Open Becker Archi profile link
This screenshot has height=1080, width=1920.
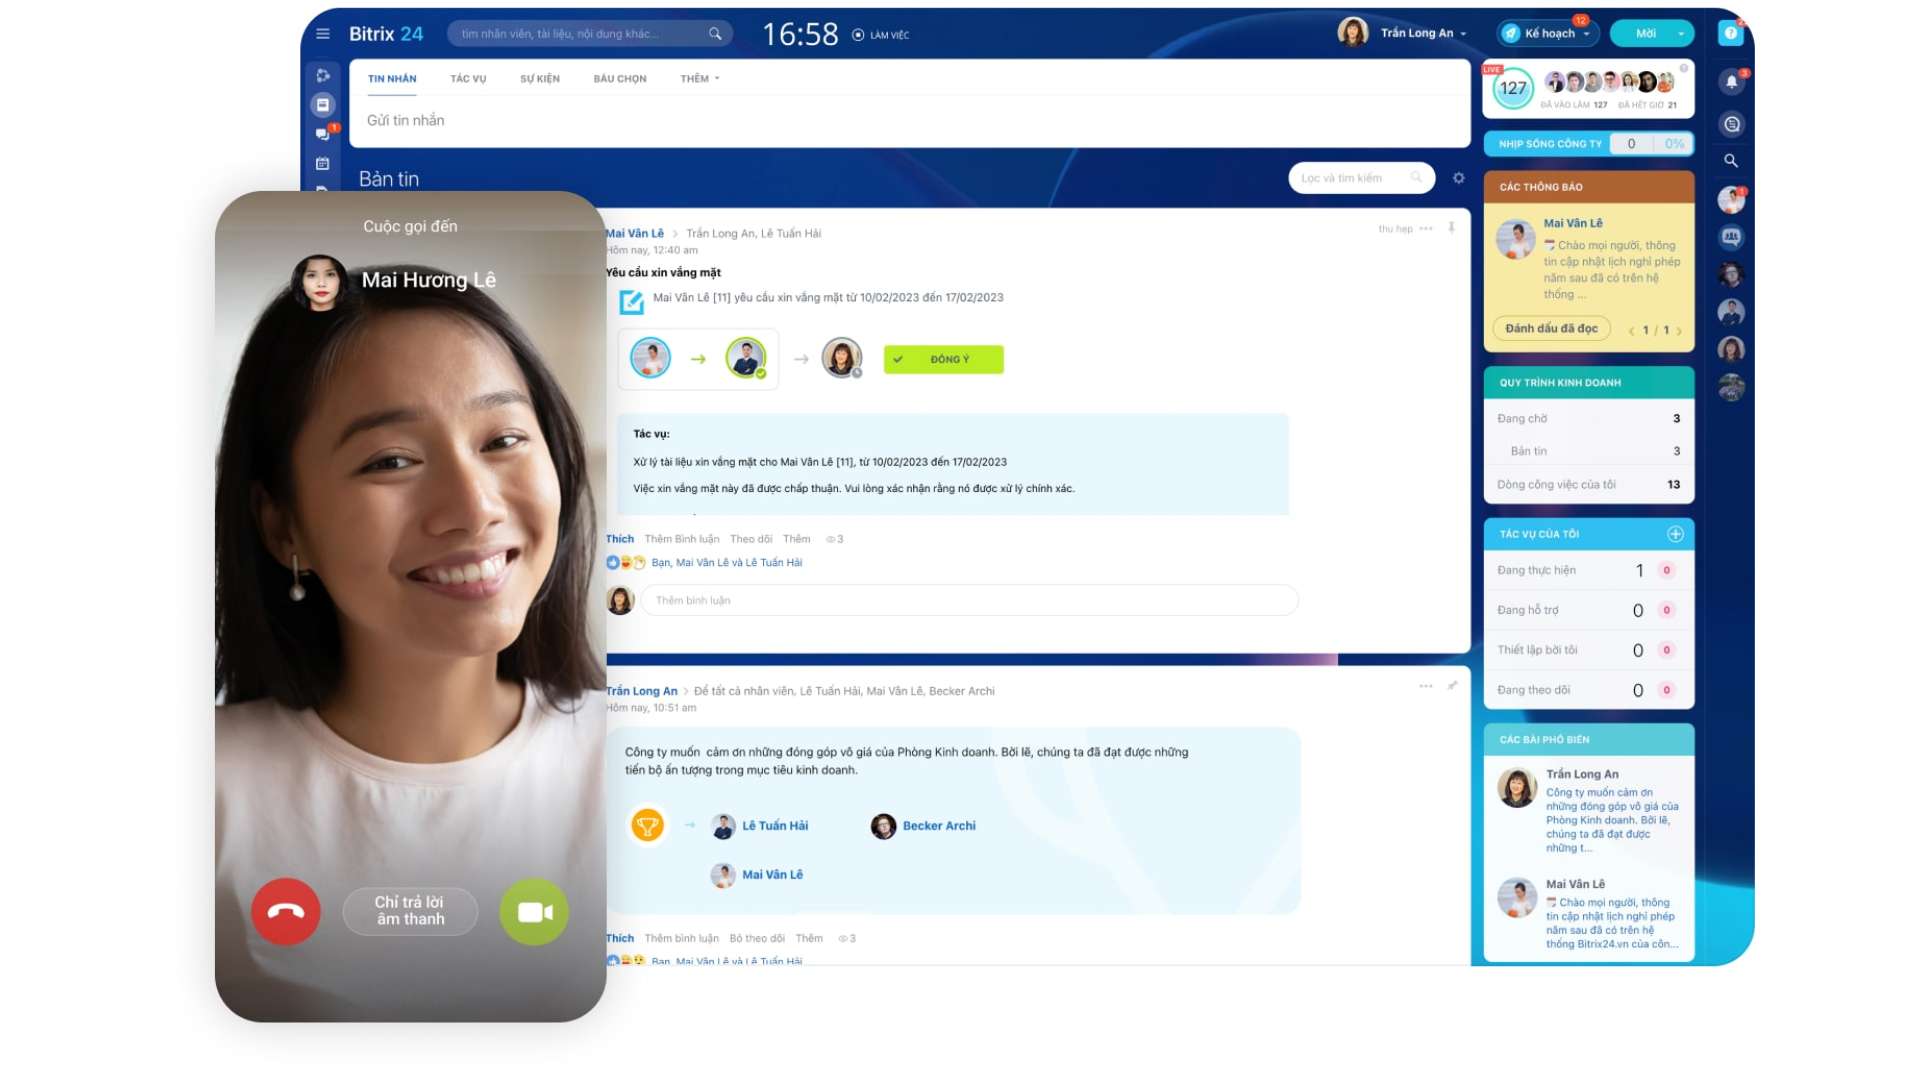click(x=939, y=826)
